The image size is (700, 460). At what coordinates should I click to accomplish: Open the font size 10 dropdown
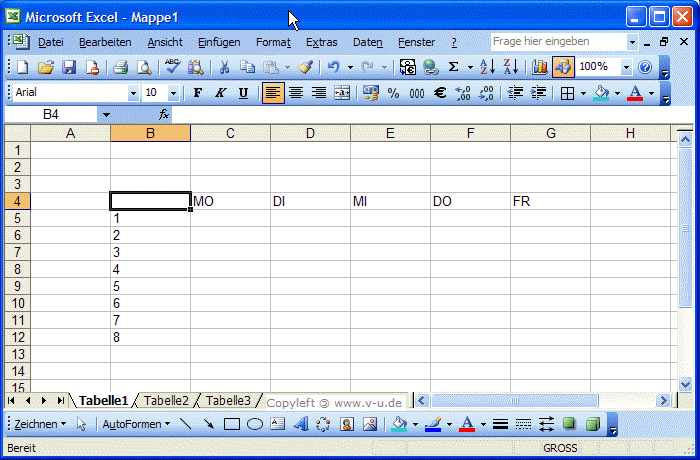(173, 93)
